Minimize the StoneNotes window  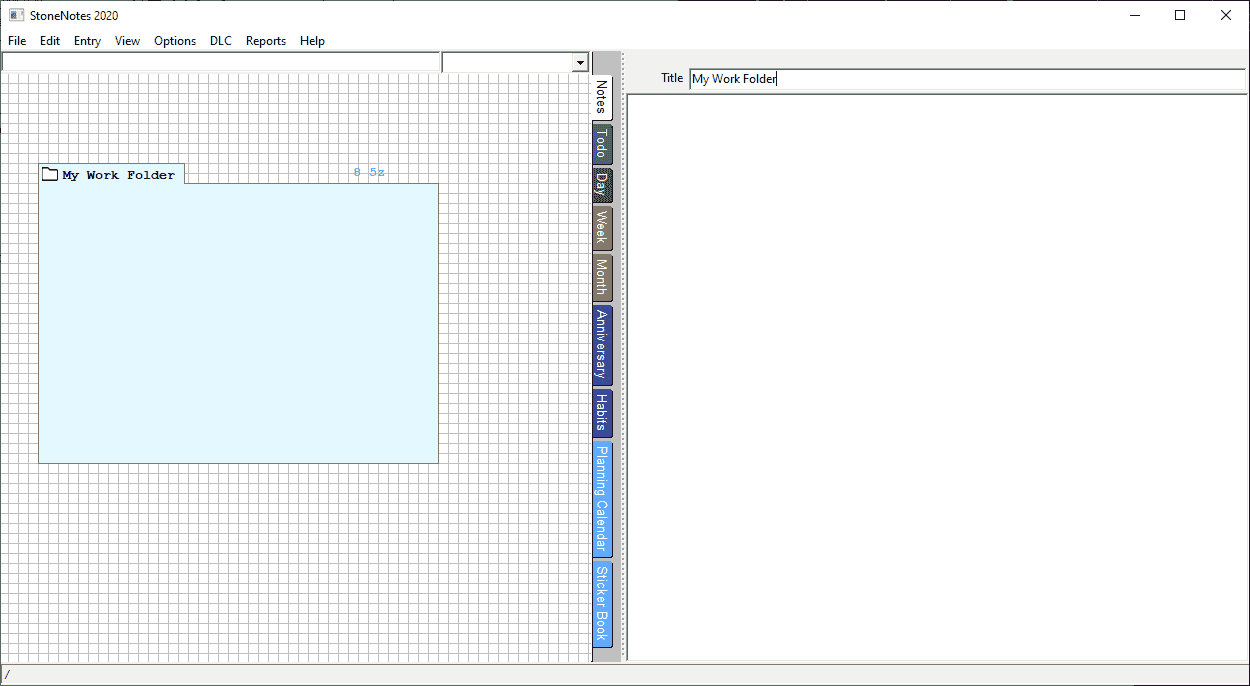[1135, 15]
